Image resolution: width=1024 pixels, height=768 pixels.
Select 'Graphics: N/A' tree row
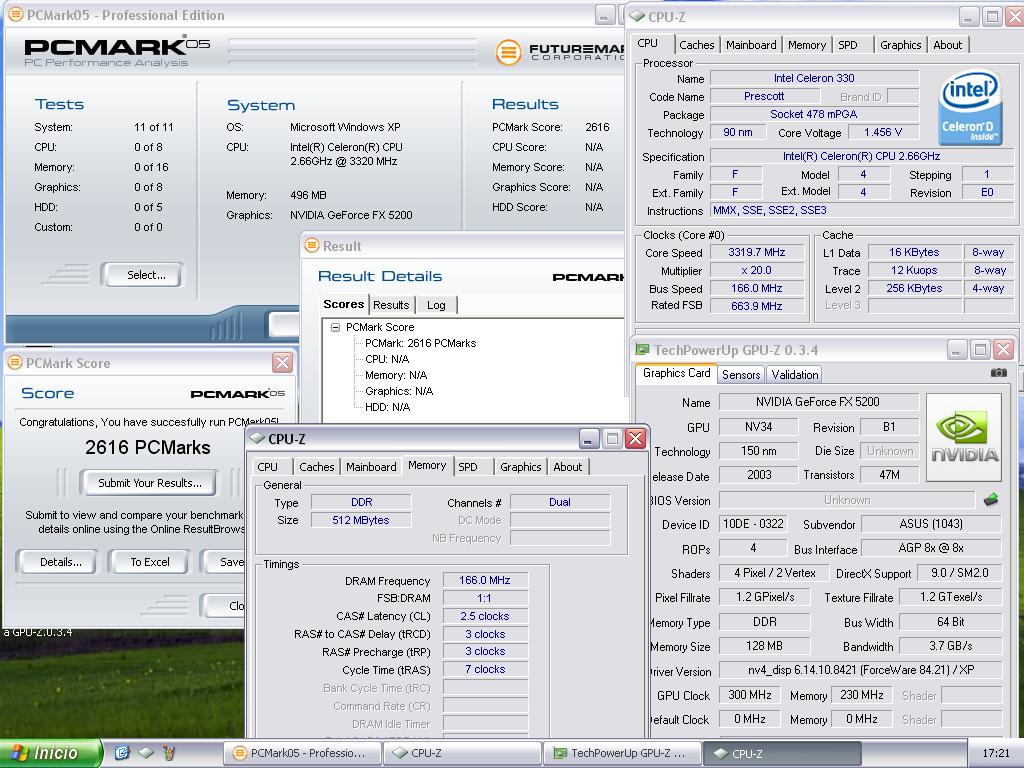tap(398, 391)
